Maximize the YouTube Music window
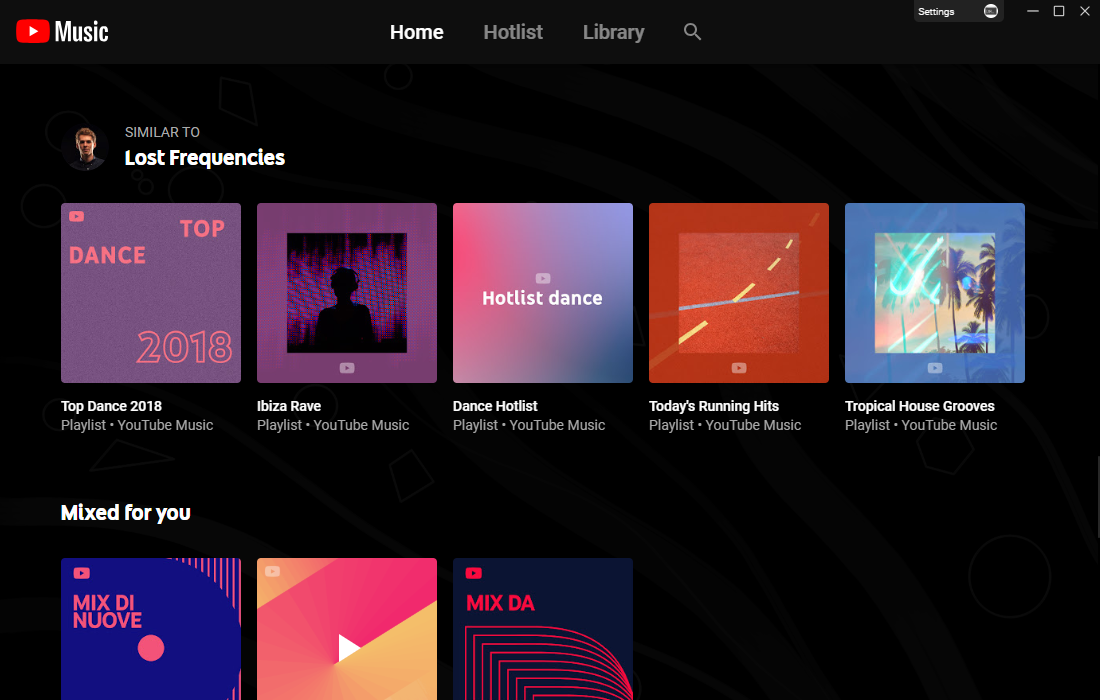The height and width of the screenshot is (700, 1100). click(x=1059, y=11)
